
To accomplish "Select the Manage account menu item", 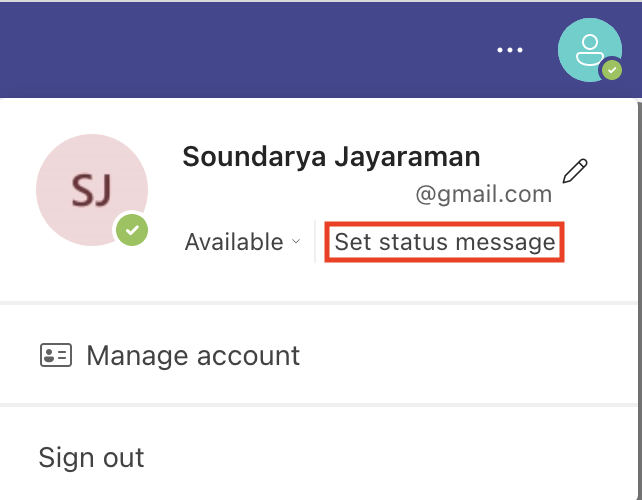I will point(193,355).
